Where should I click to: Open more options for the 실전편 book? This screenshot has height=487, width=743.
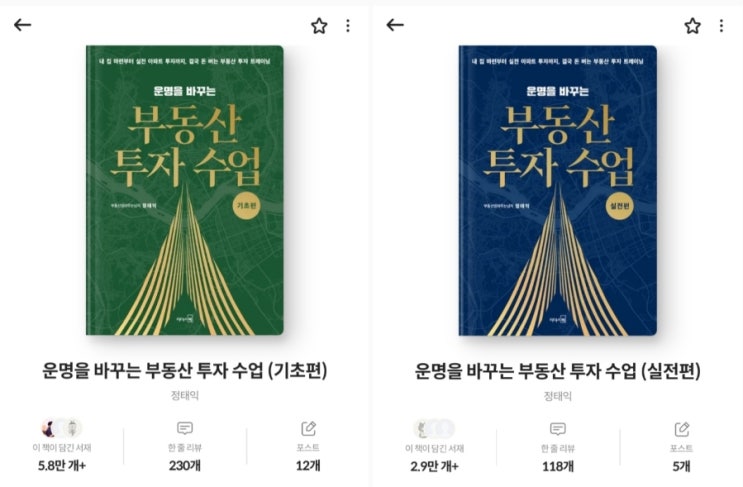click(721, 26)
